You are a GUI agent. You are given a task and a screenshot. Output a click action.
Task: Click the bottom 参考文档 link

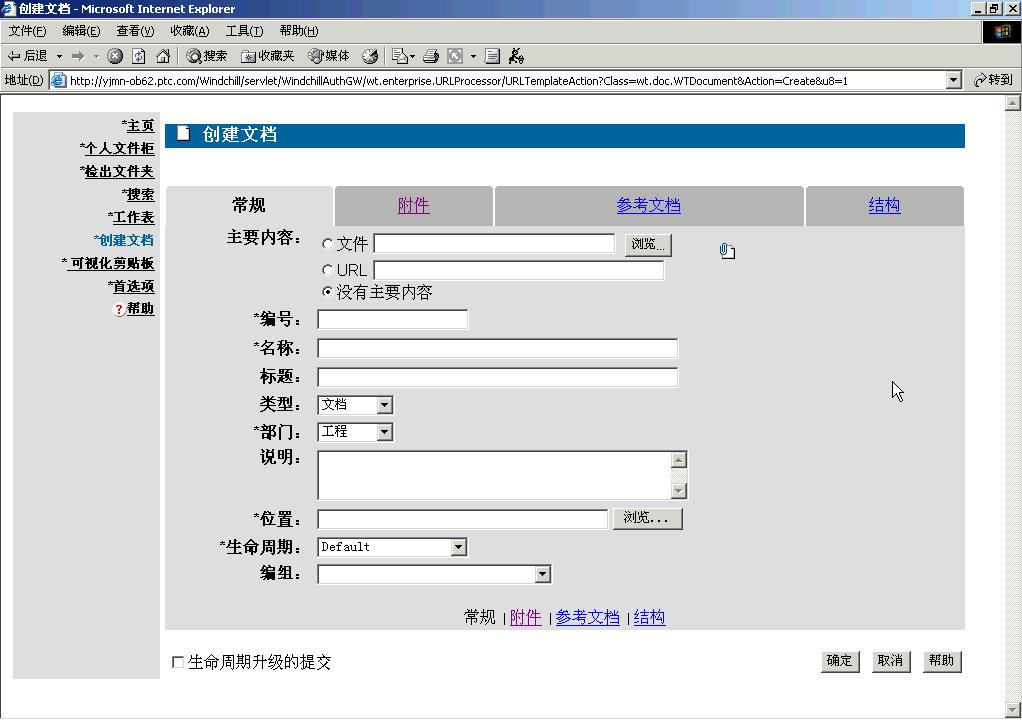pos(587,617)
